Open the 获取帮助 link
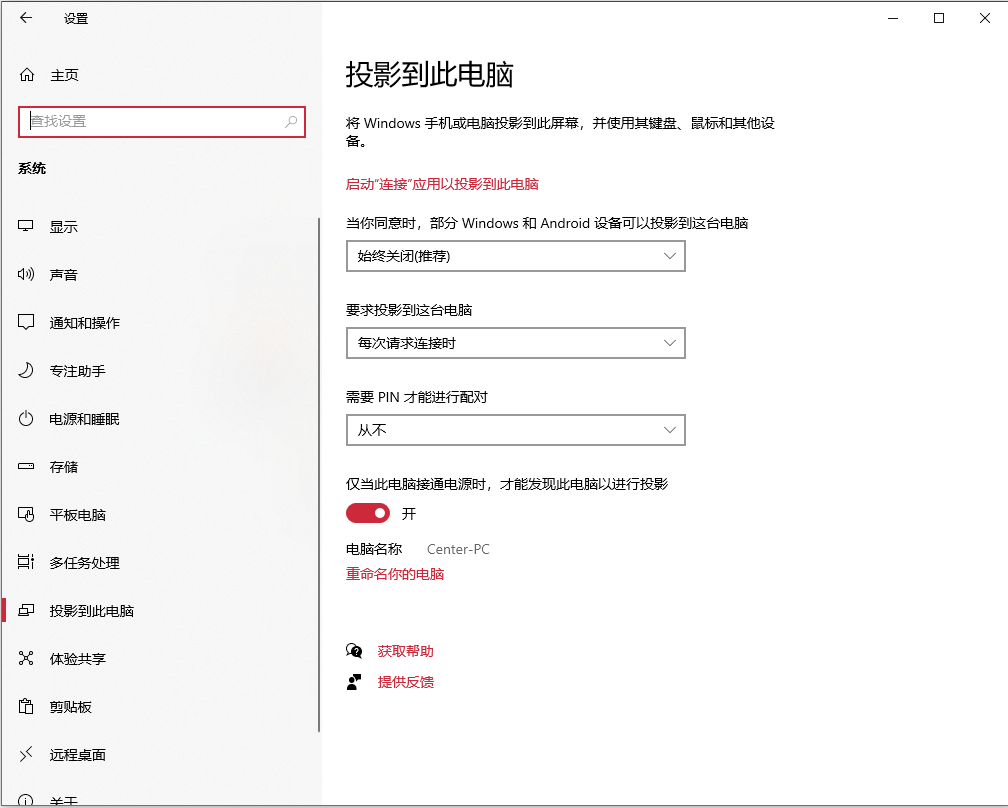 (x=406, y=651)
